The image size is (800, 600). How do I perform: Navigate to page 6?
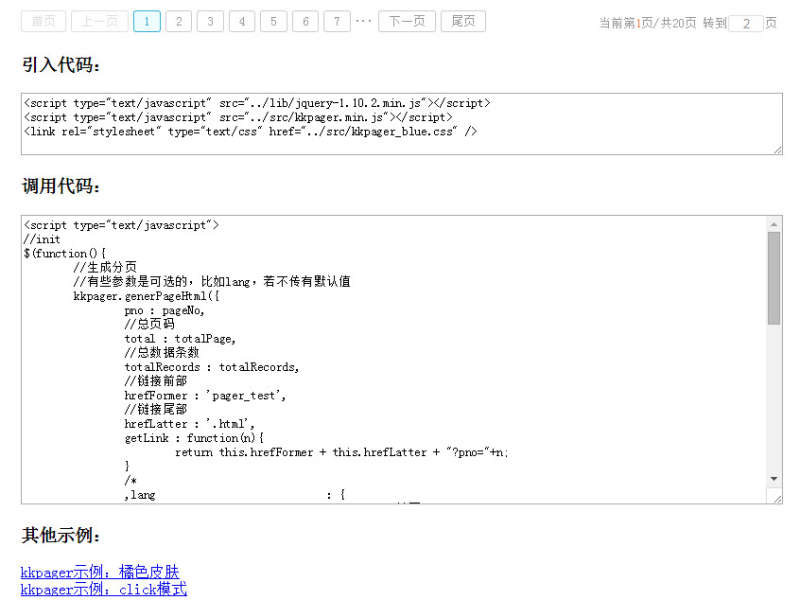point(306,21)
